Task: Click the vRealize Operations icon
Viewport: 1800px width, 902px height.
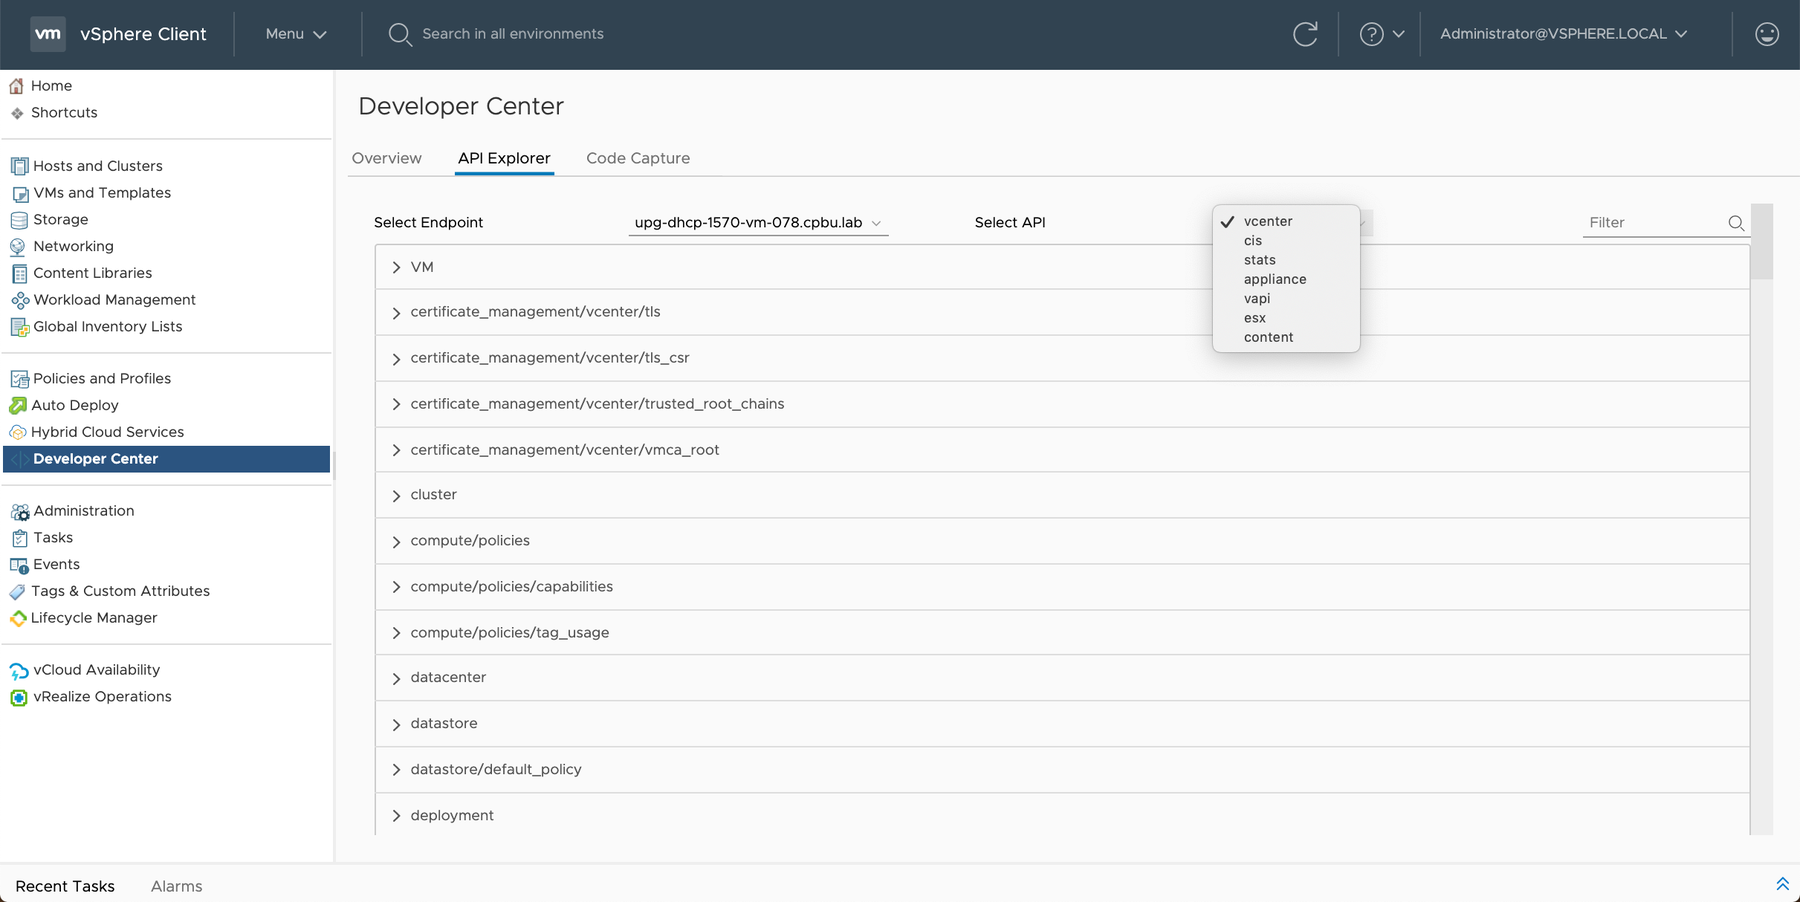Action: click(x=19, y=697)
